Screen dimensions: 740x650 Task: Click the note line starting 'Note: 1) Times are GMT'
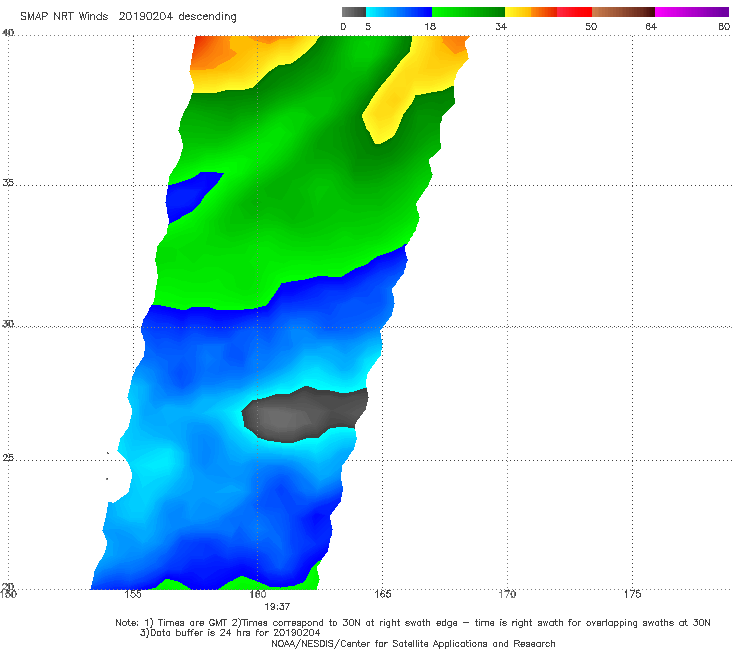(412, 623)
